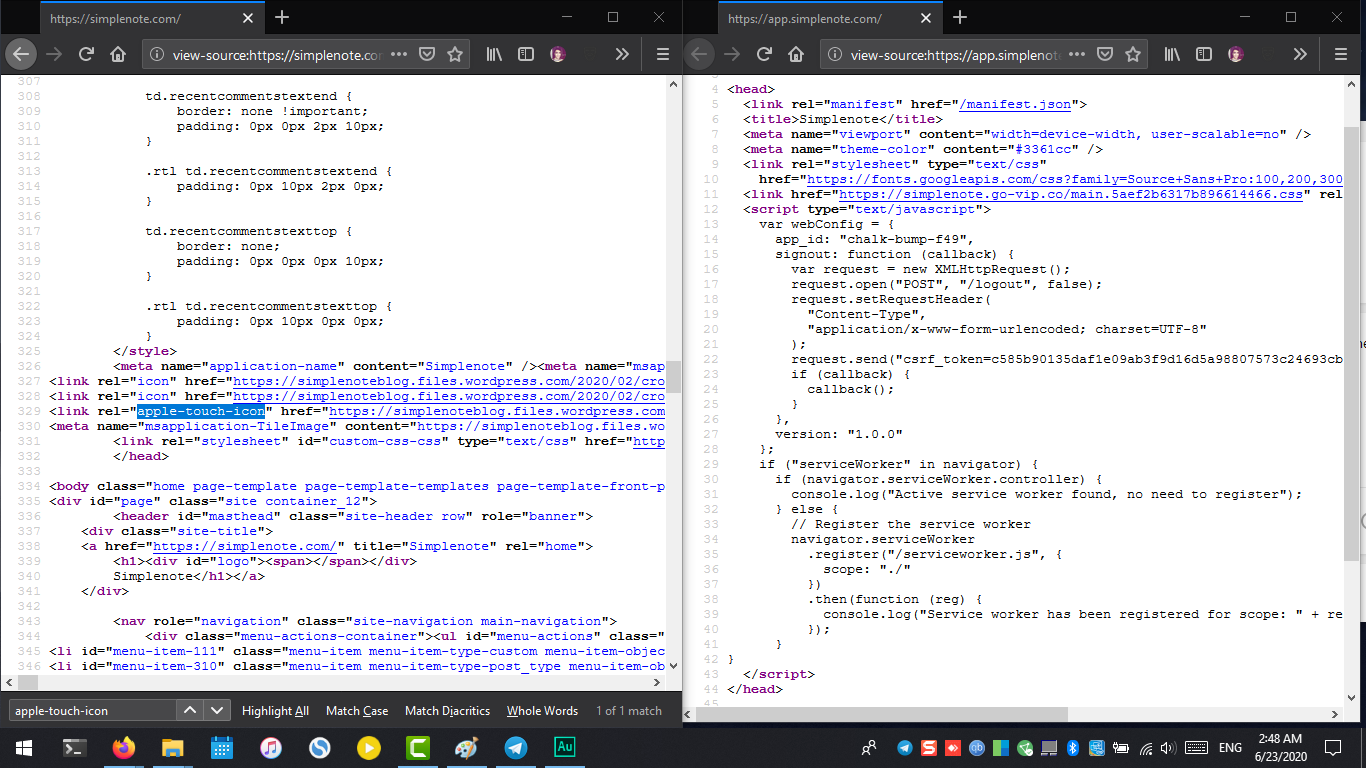Bookmark the page using the star icon
Screen dimensions: 1366x768
point(455,56)
